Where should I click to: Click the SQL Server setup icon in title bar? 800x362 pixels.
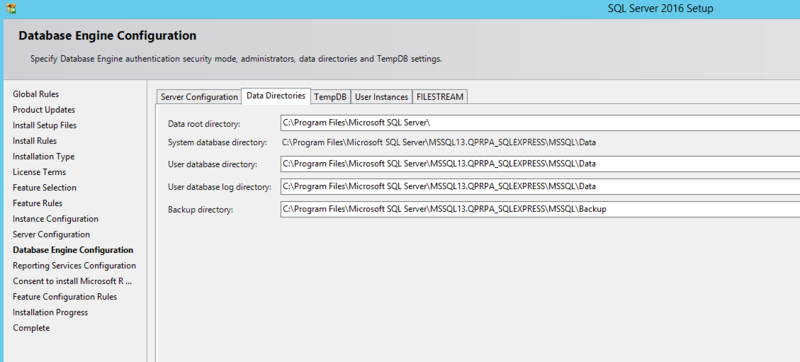[11, 8]
